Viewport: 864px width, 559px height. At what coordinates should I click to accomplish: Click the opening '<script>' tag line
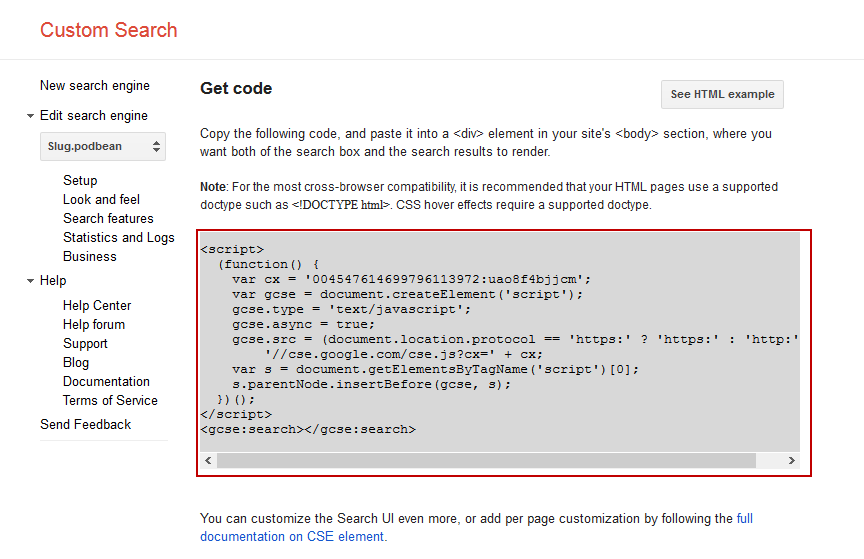[x=232, y=250]
